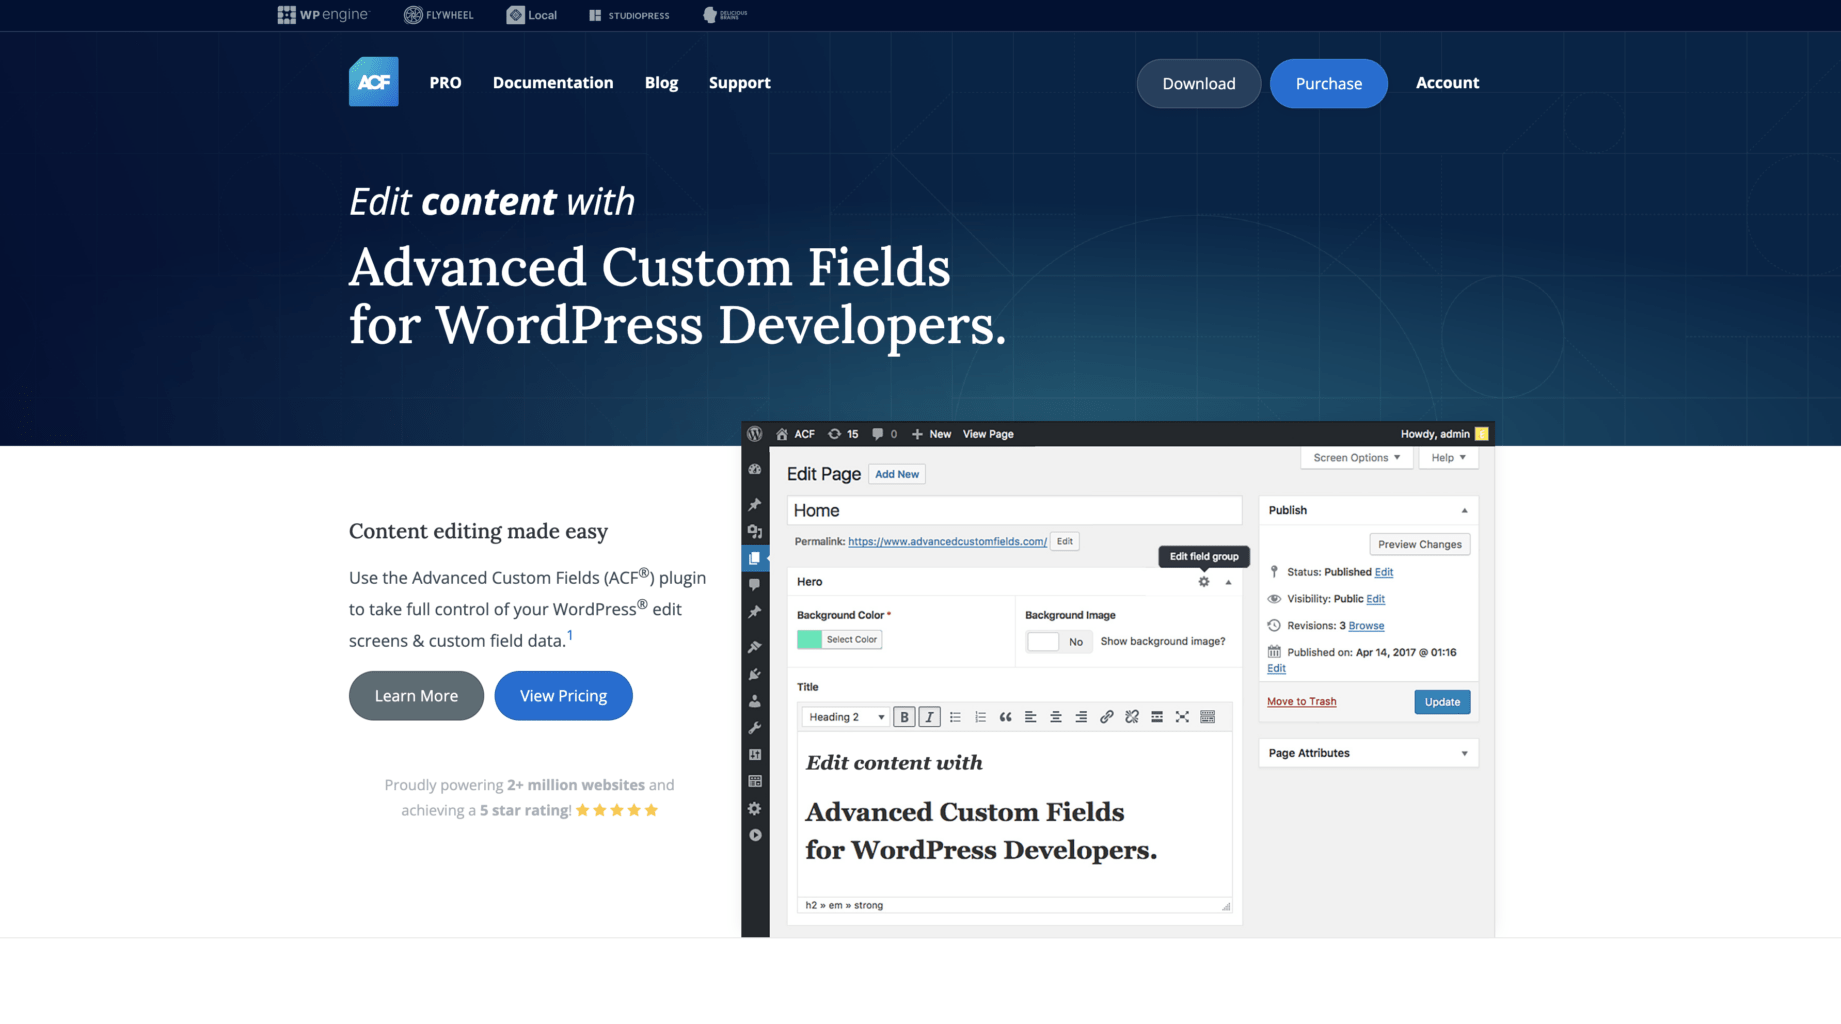Open the Comments icon in WordPress sidebar
The width and height of the screenshot is (1841, 1024).
coord(755,584)
